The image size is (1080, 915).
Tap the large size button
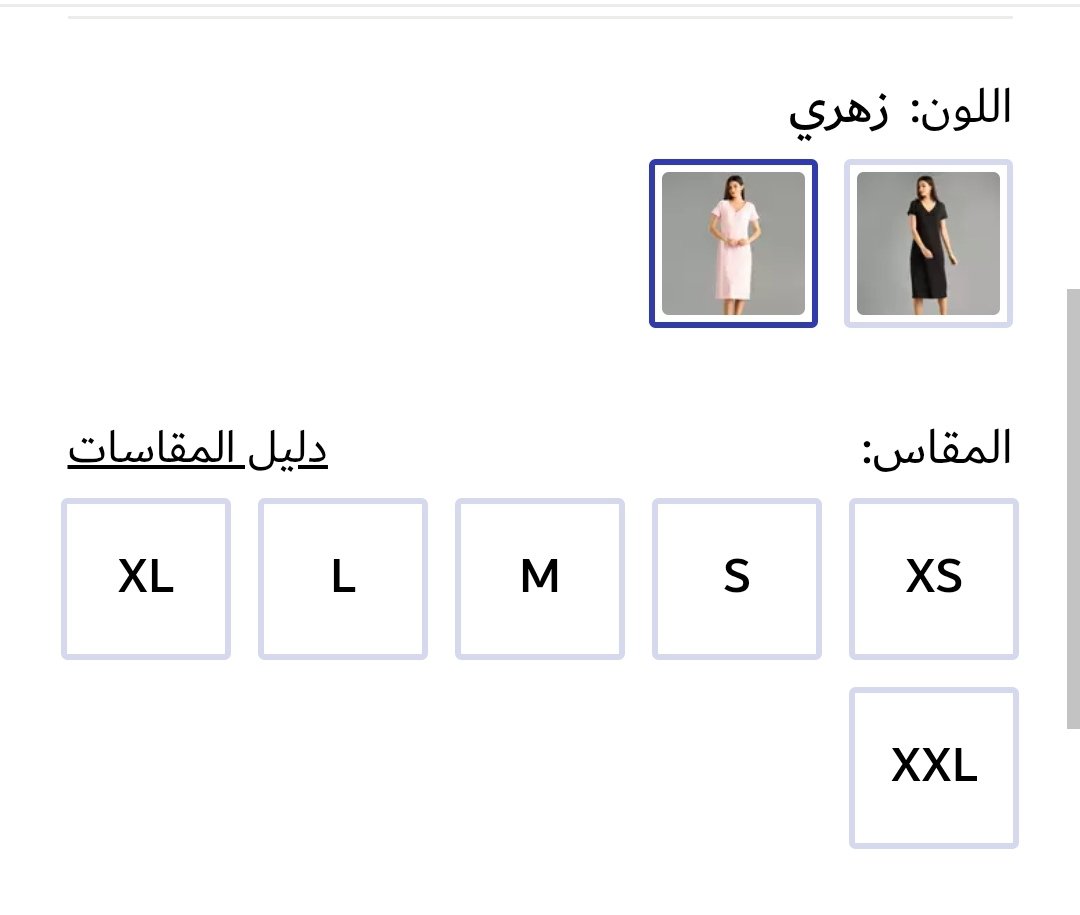pyautogui.click(x=343, y=579)
